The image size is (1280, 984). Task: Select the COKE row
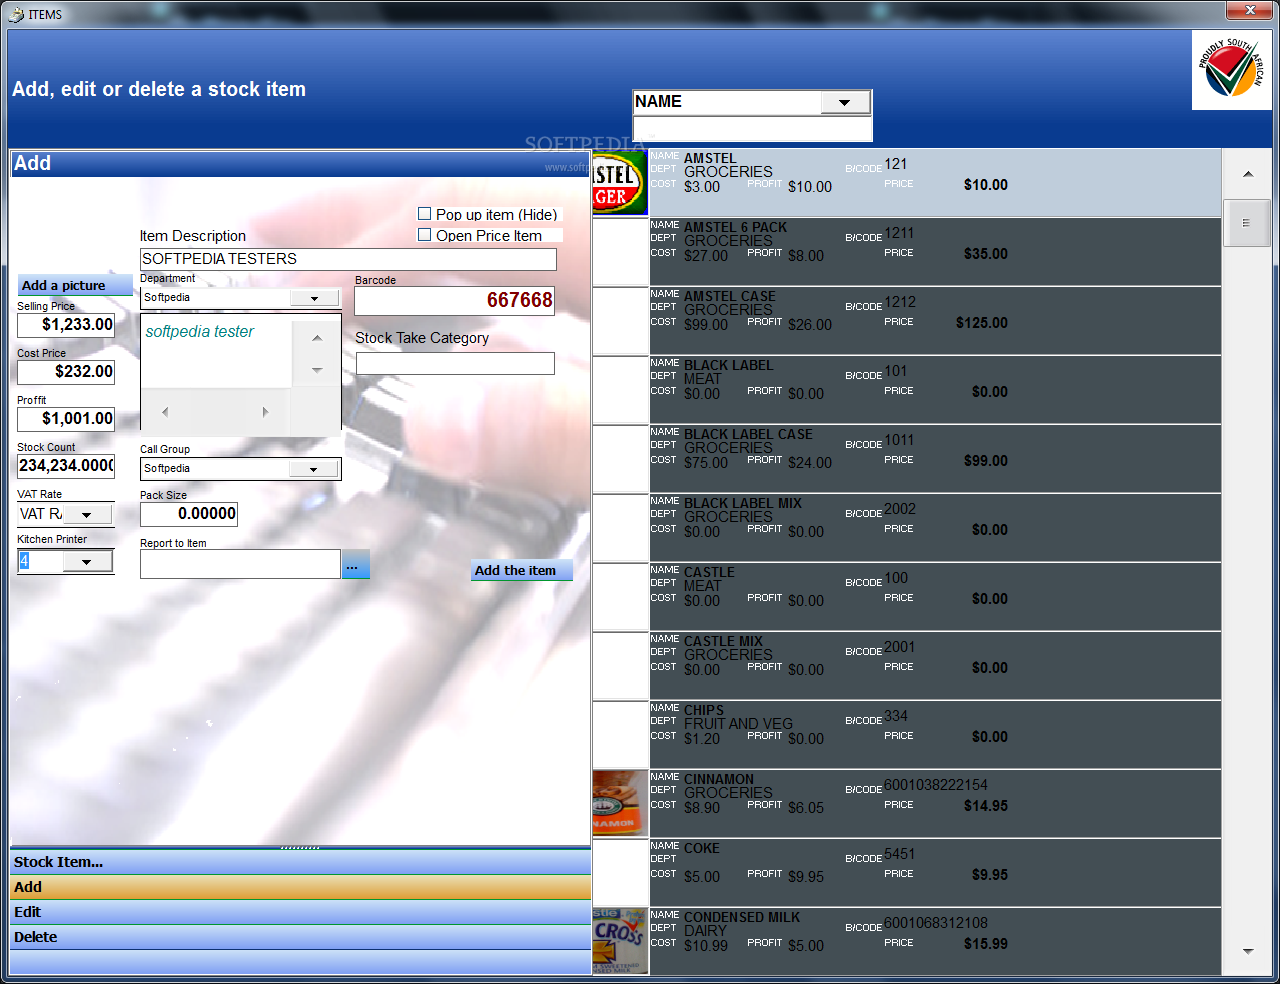[x=907, y=873]
